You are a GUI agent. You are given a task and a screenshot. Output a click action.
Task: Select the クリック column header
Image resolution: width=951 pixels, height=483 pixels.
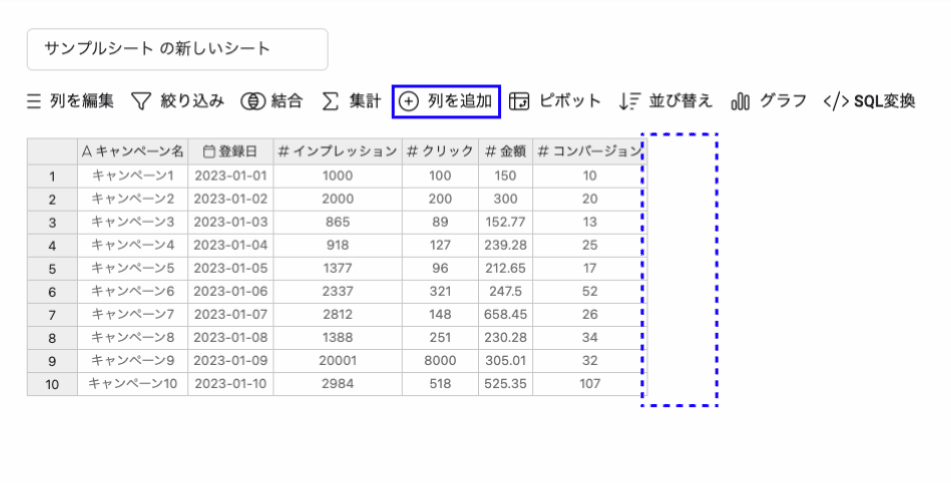(x=440, y=151)
